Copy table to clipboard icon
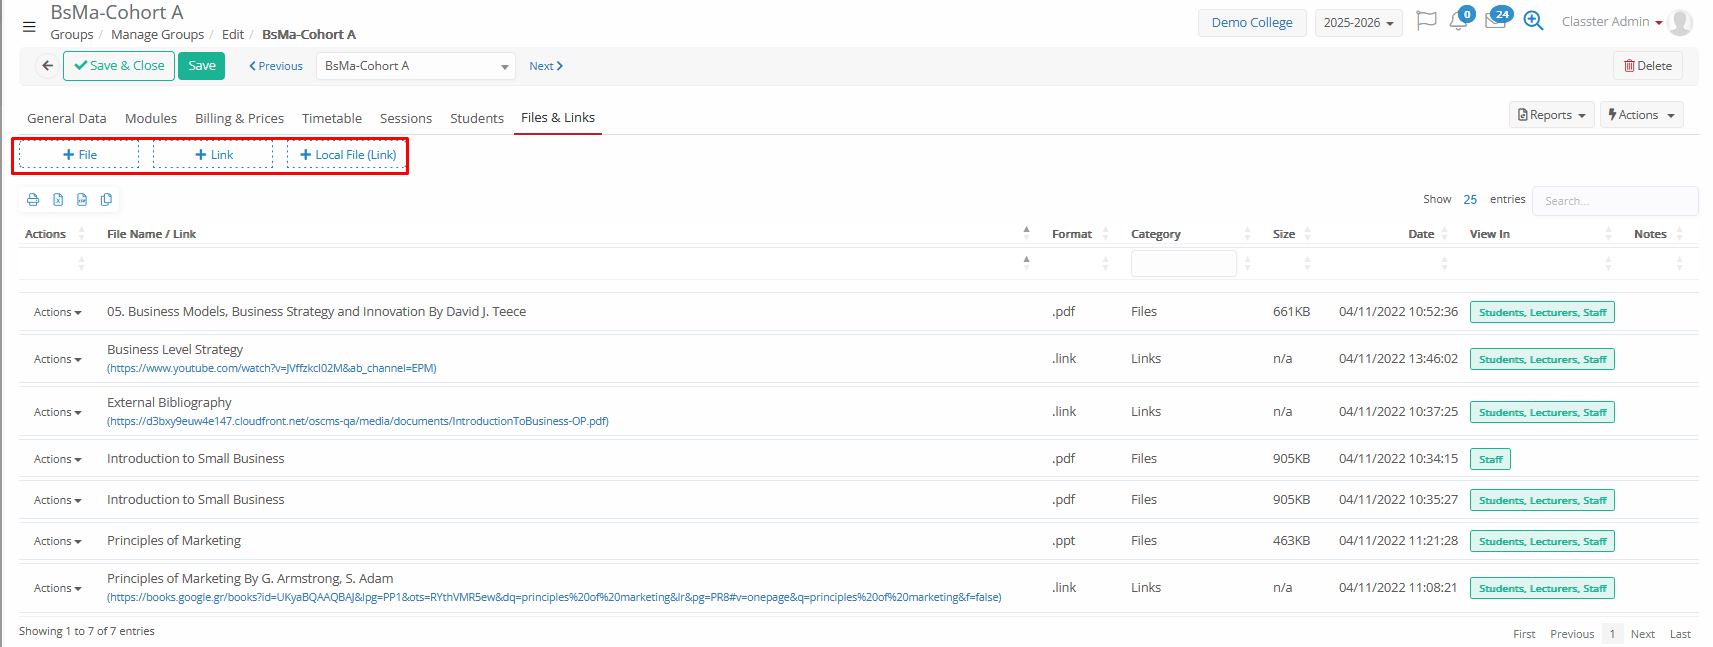This screenshot has width=1713, height=647. [x=106, y=200]
